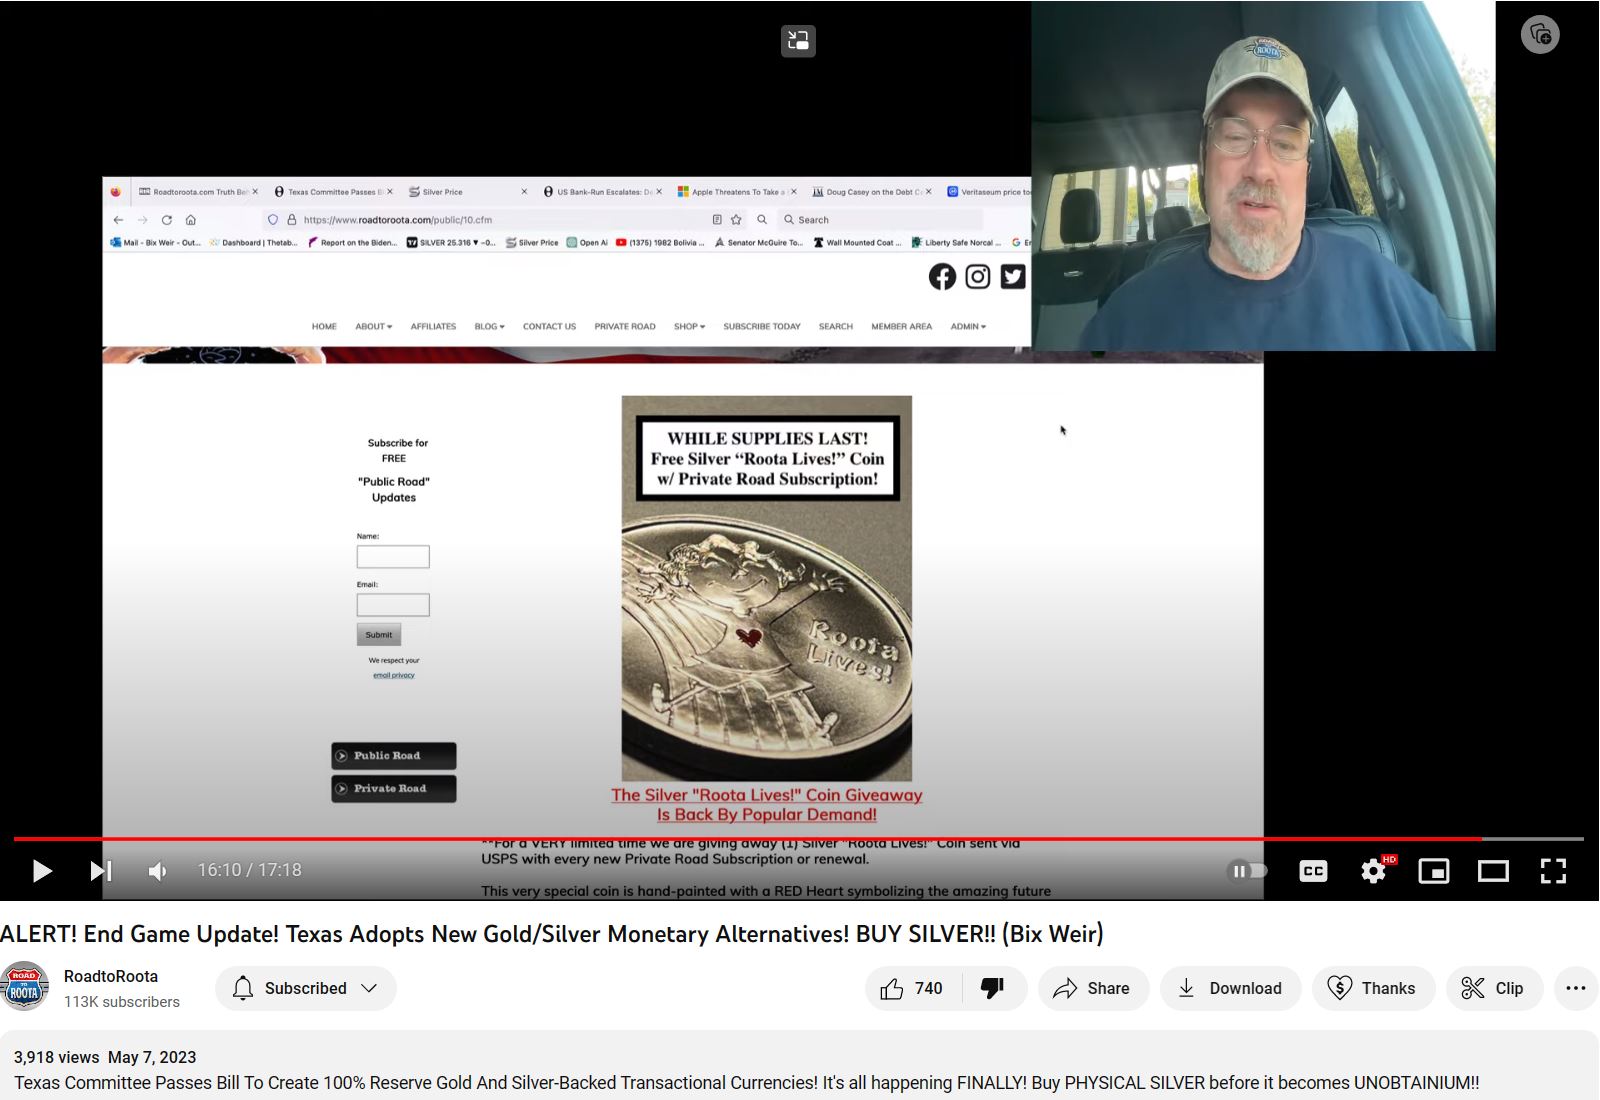Viewport: 1600px width, 1100px height.
Task: Play the video
Action: coord(42,871)
